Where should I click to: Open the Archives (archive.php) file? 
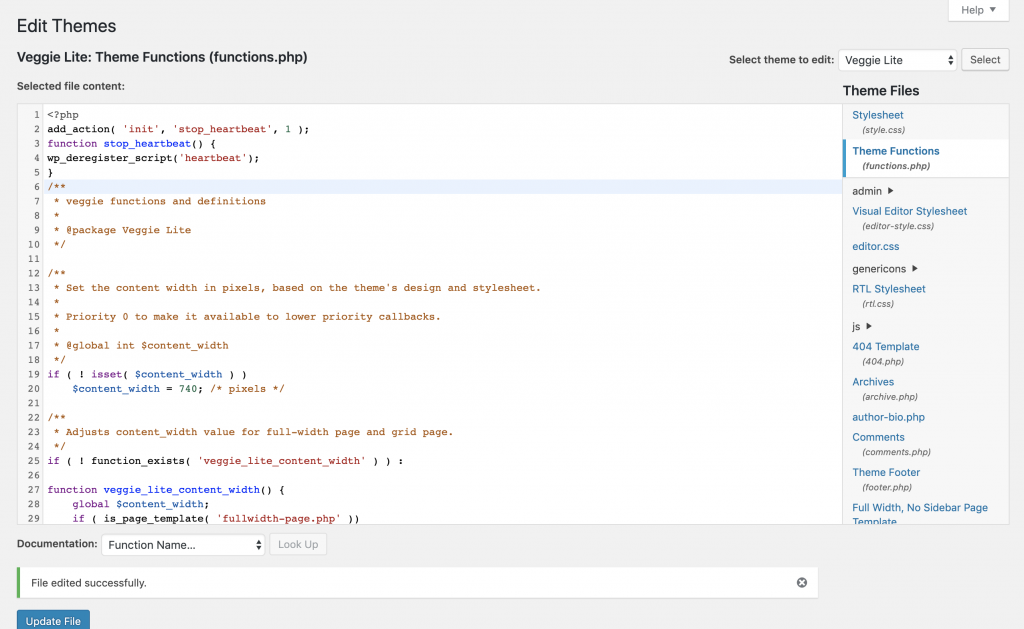pyautogui.click(x=873, y=381)
